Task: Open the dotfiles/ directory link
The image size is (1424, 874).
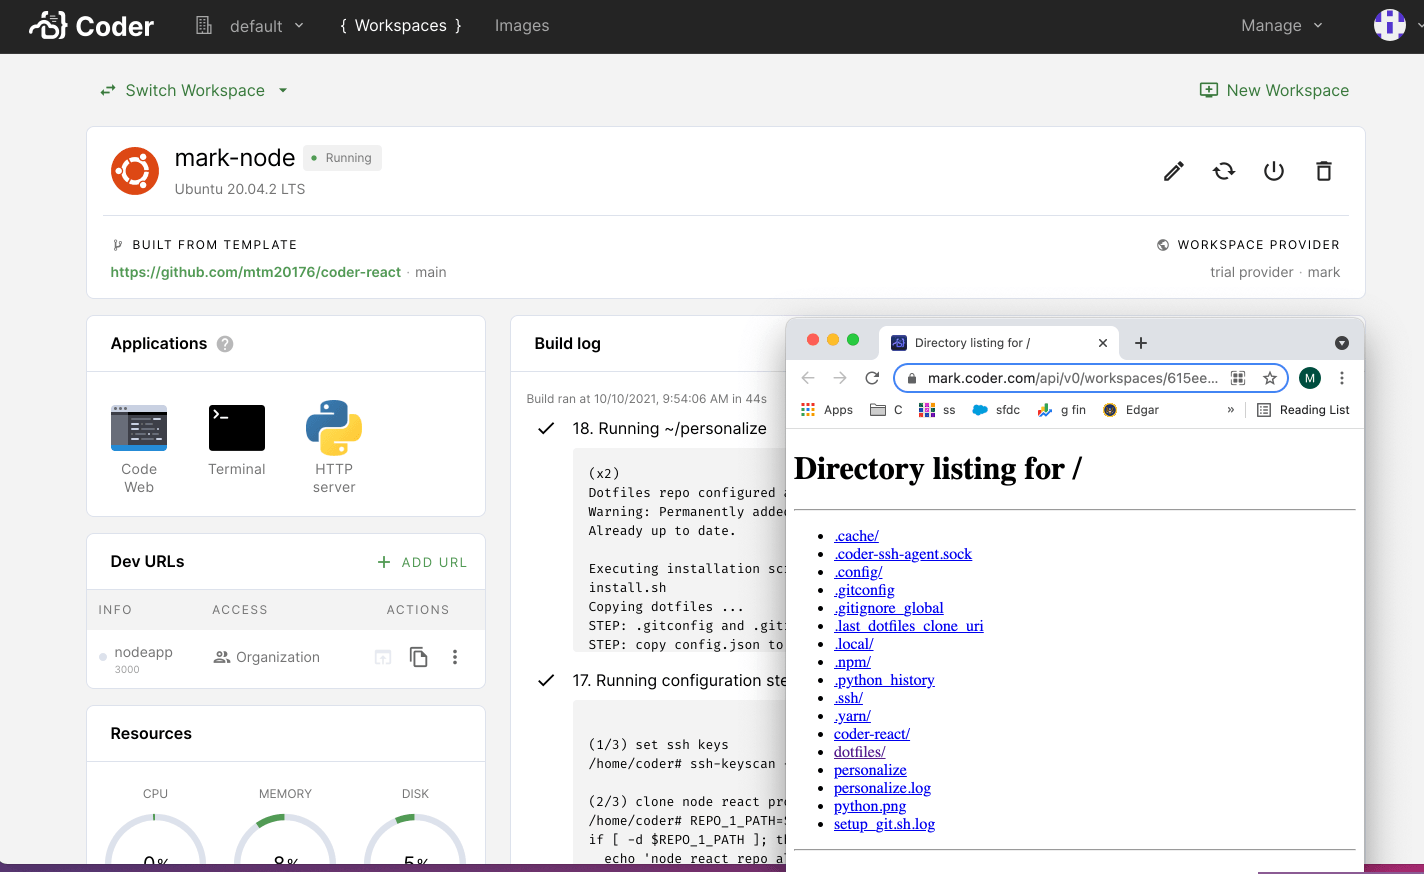Action: click(x=860, y=752)
